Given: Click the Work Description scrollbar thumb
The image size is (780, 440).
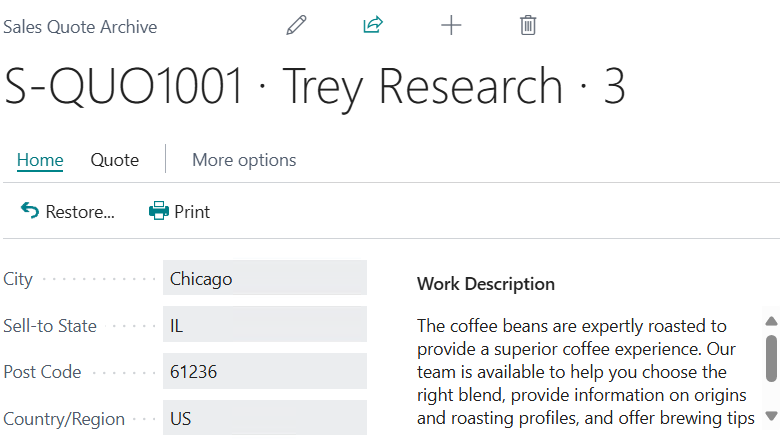Looking at the screenshot, I should point(771,358).
